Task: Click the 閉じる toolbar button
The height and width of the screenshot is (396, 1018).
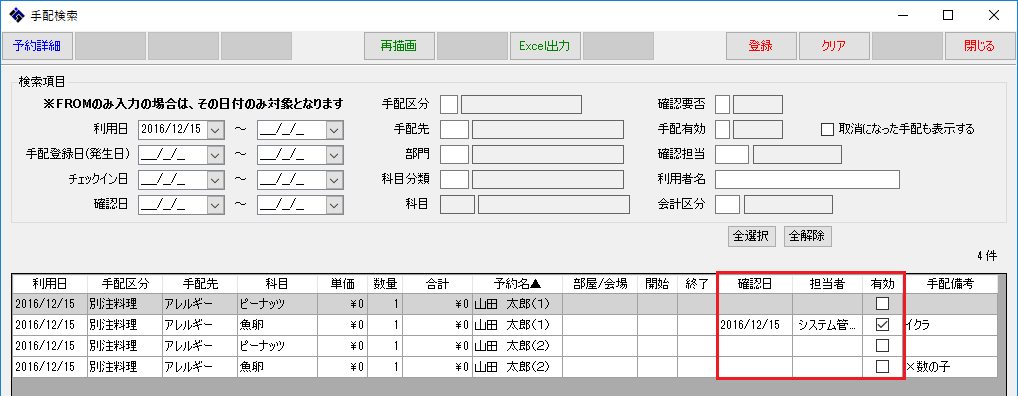Action: tap(978, 46)
